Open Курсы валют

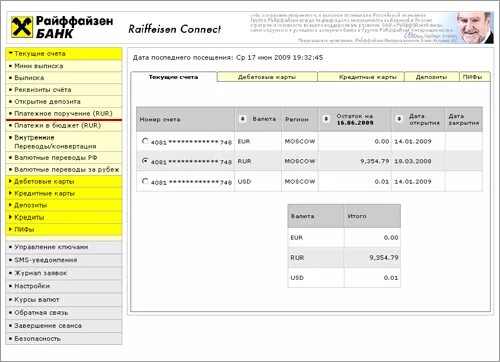pyautogui.click(x=64, y=300)
